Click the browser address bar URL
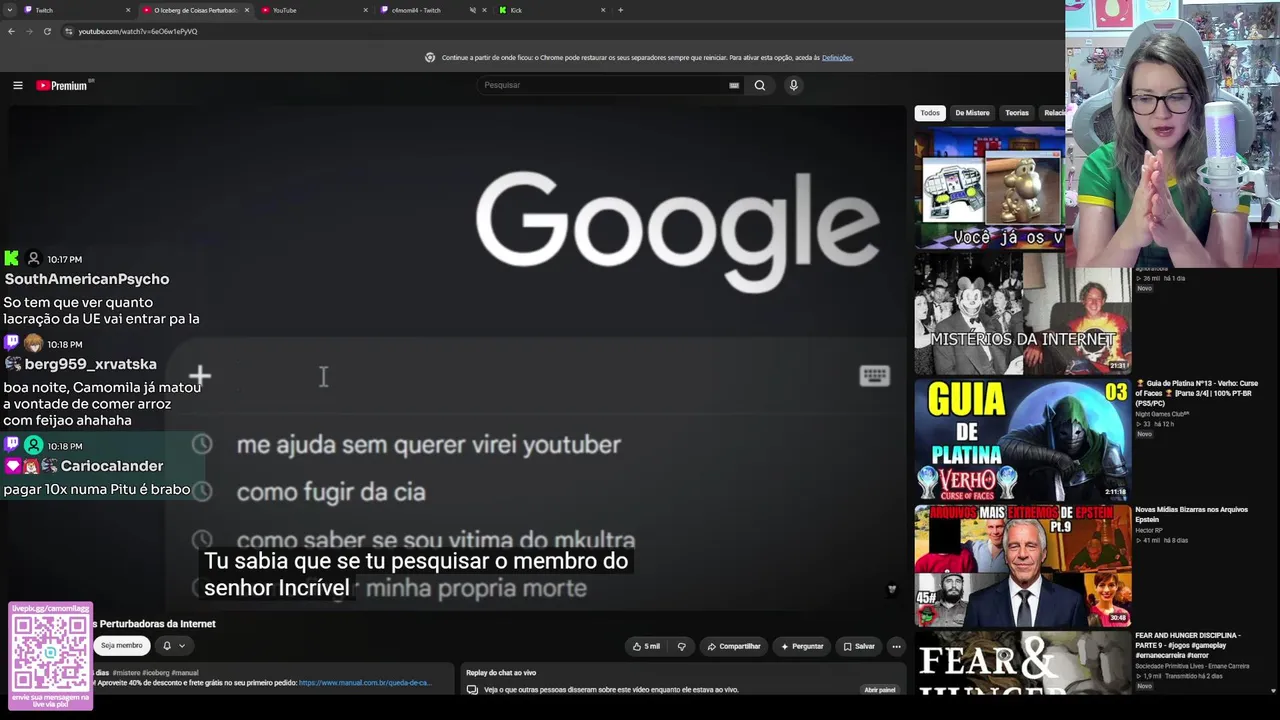 tap(138, 31)
